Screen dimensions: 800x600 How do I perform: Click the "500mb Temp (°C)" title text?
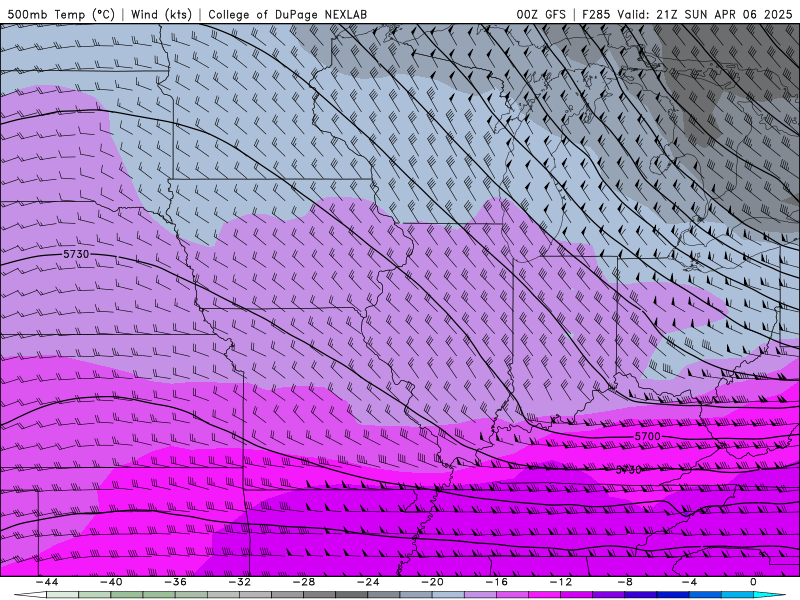pos(61,14)
